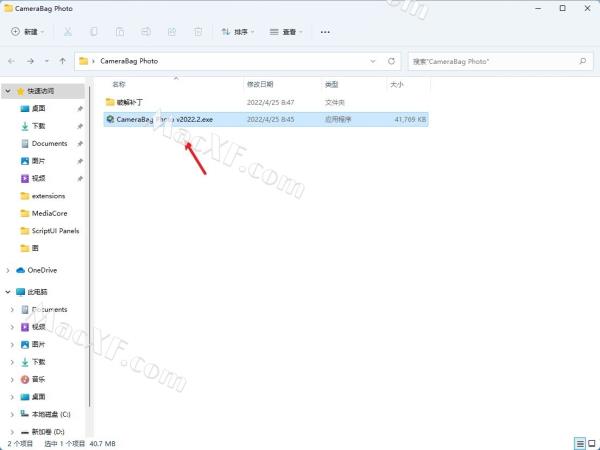Open ScriptUI Panels folder in sidebar
Image resolution: width=600 pixels, height=450 pixels.
[x=55, y=231]
